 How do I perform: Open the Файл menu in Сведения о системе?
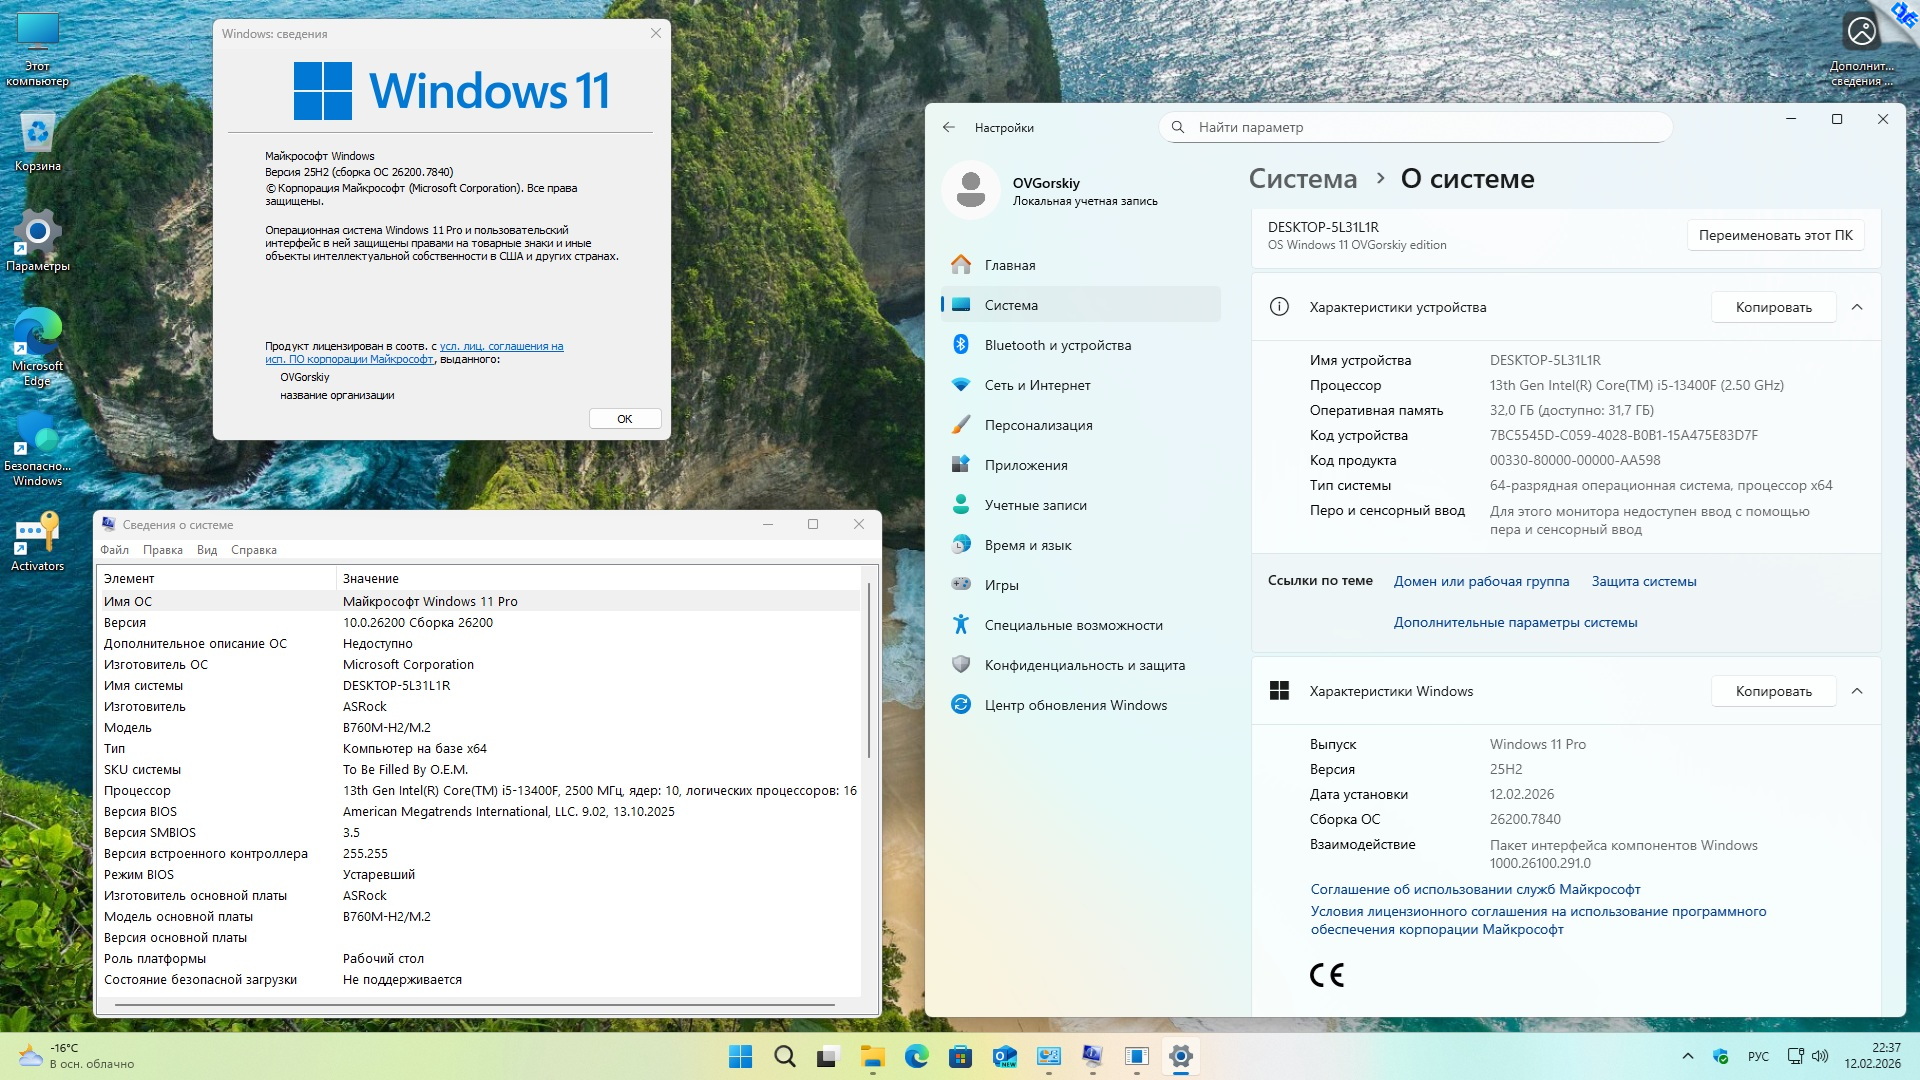[x=114, y=550]
